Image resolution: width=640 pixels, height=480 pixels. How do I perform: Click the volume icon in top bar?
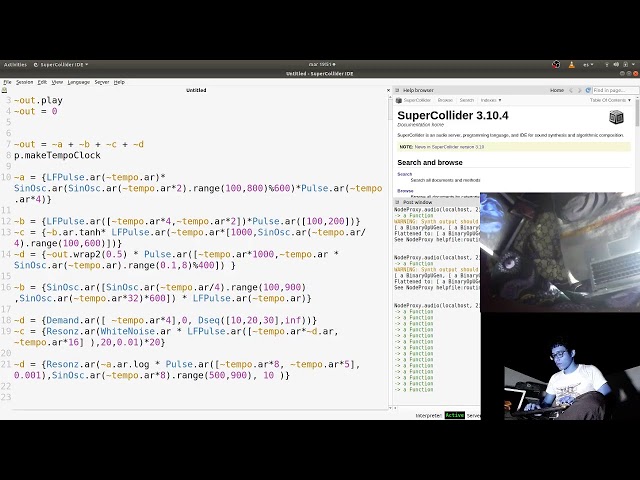(616, 64)
